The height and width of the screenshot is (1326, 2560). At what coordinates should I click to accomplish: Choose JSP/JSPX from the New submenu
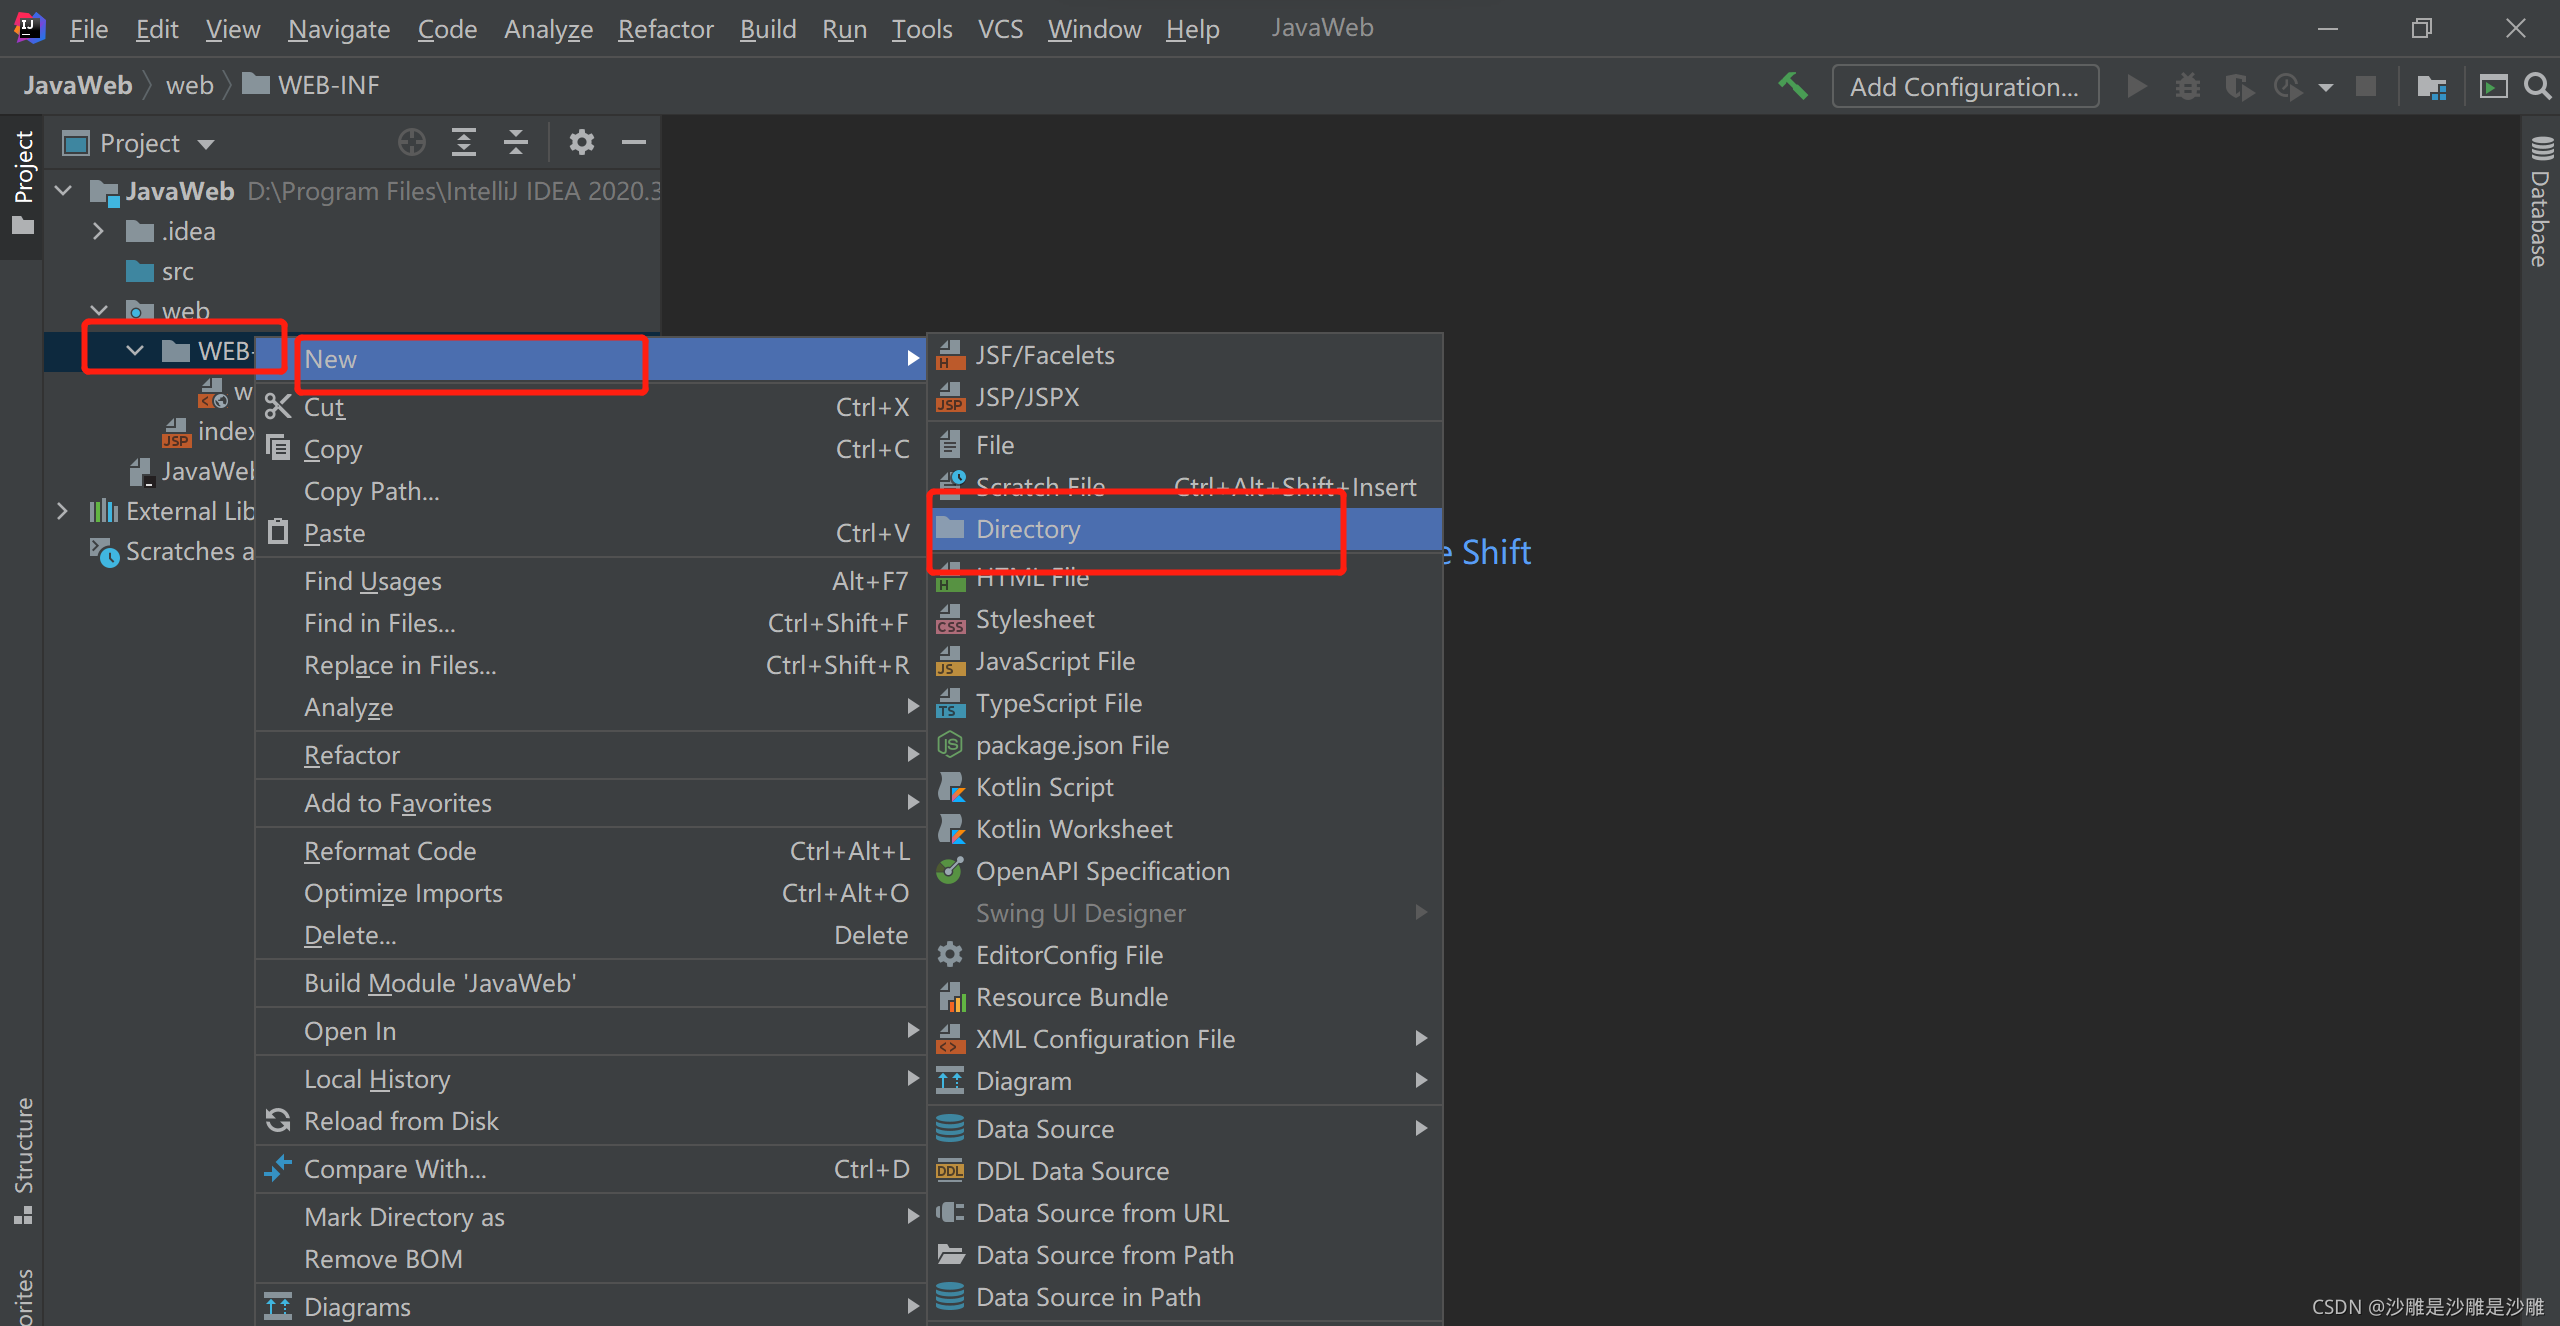pos(1027,397)
